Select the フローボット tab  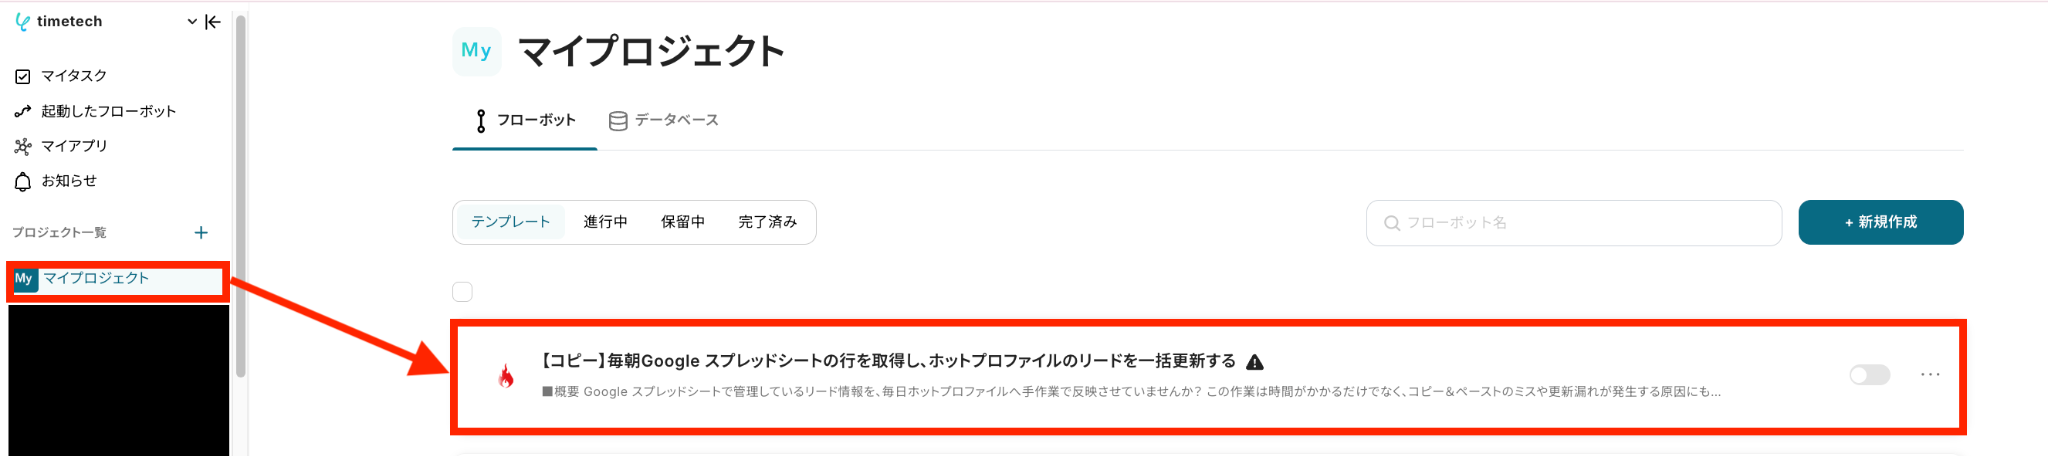525,120
